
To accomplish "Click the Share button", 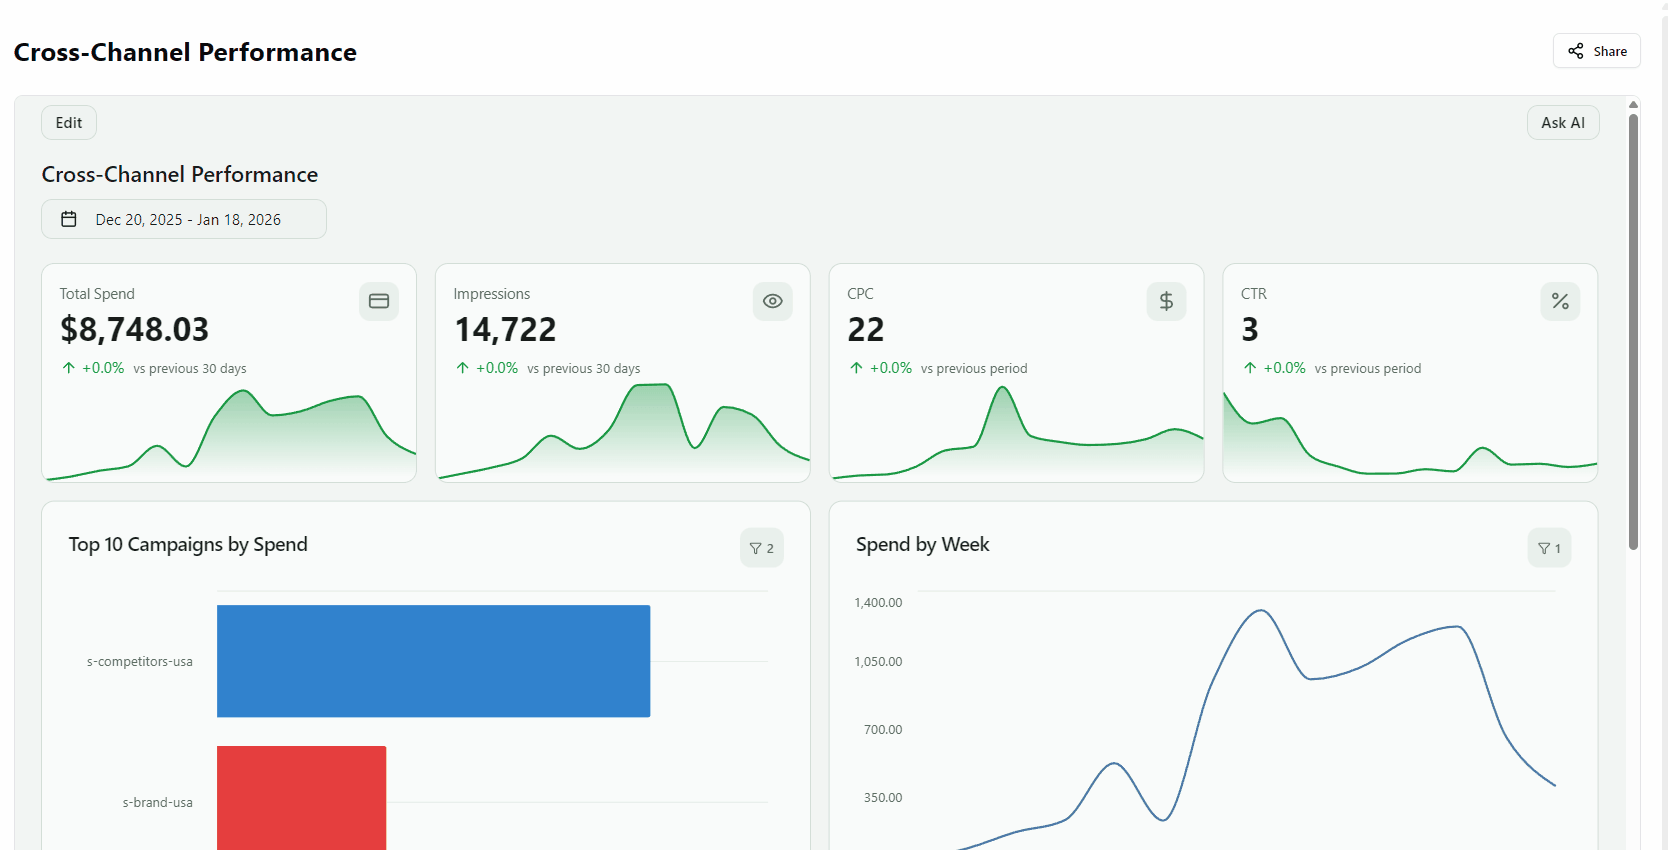I will 1596,51.
